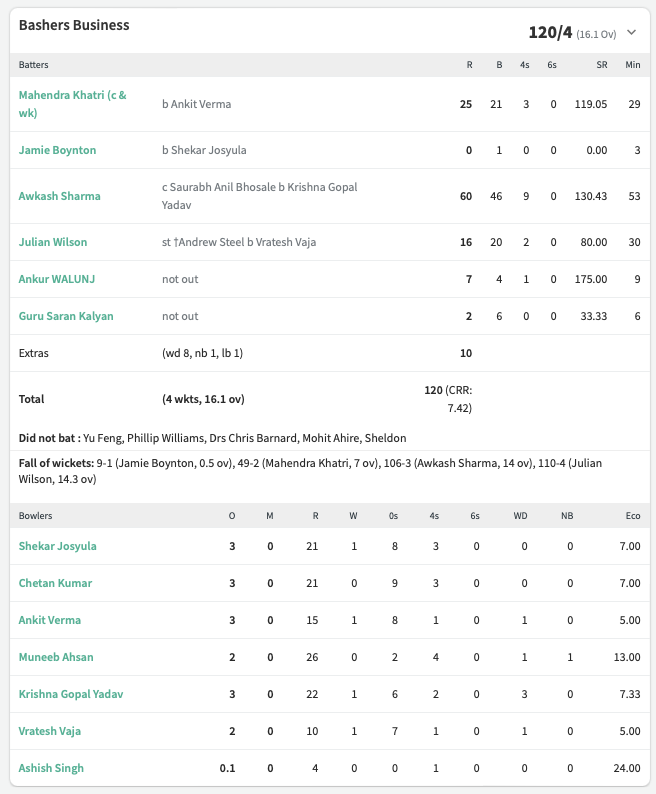
Task: Select Ashish Singh bowler link
Action: click(51, 768)
